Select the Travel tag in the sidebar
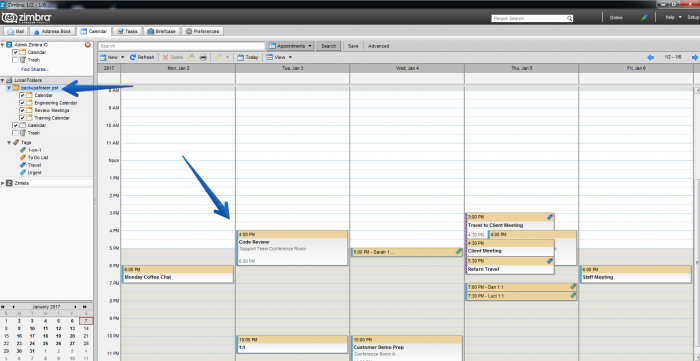This screenshot has width=700, height=361. [34, 165]
